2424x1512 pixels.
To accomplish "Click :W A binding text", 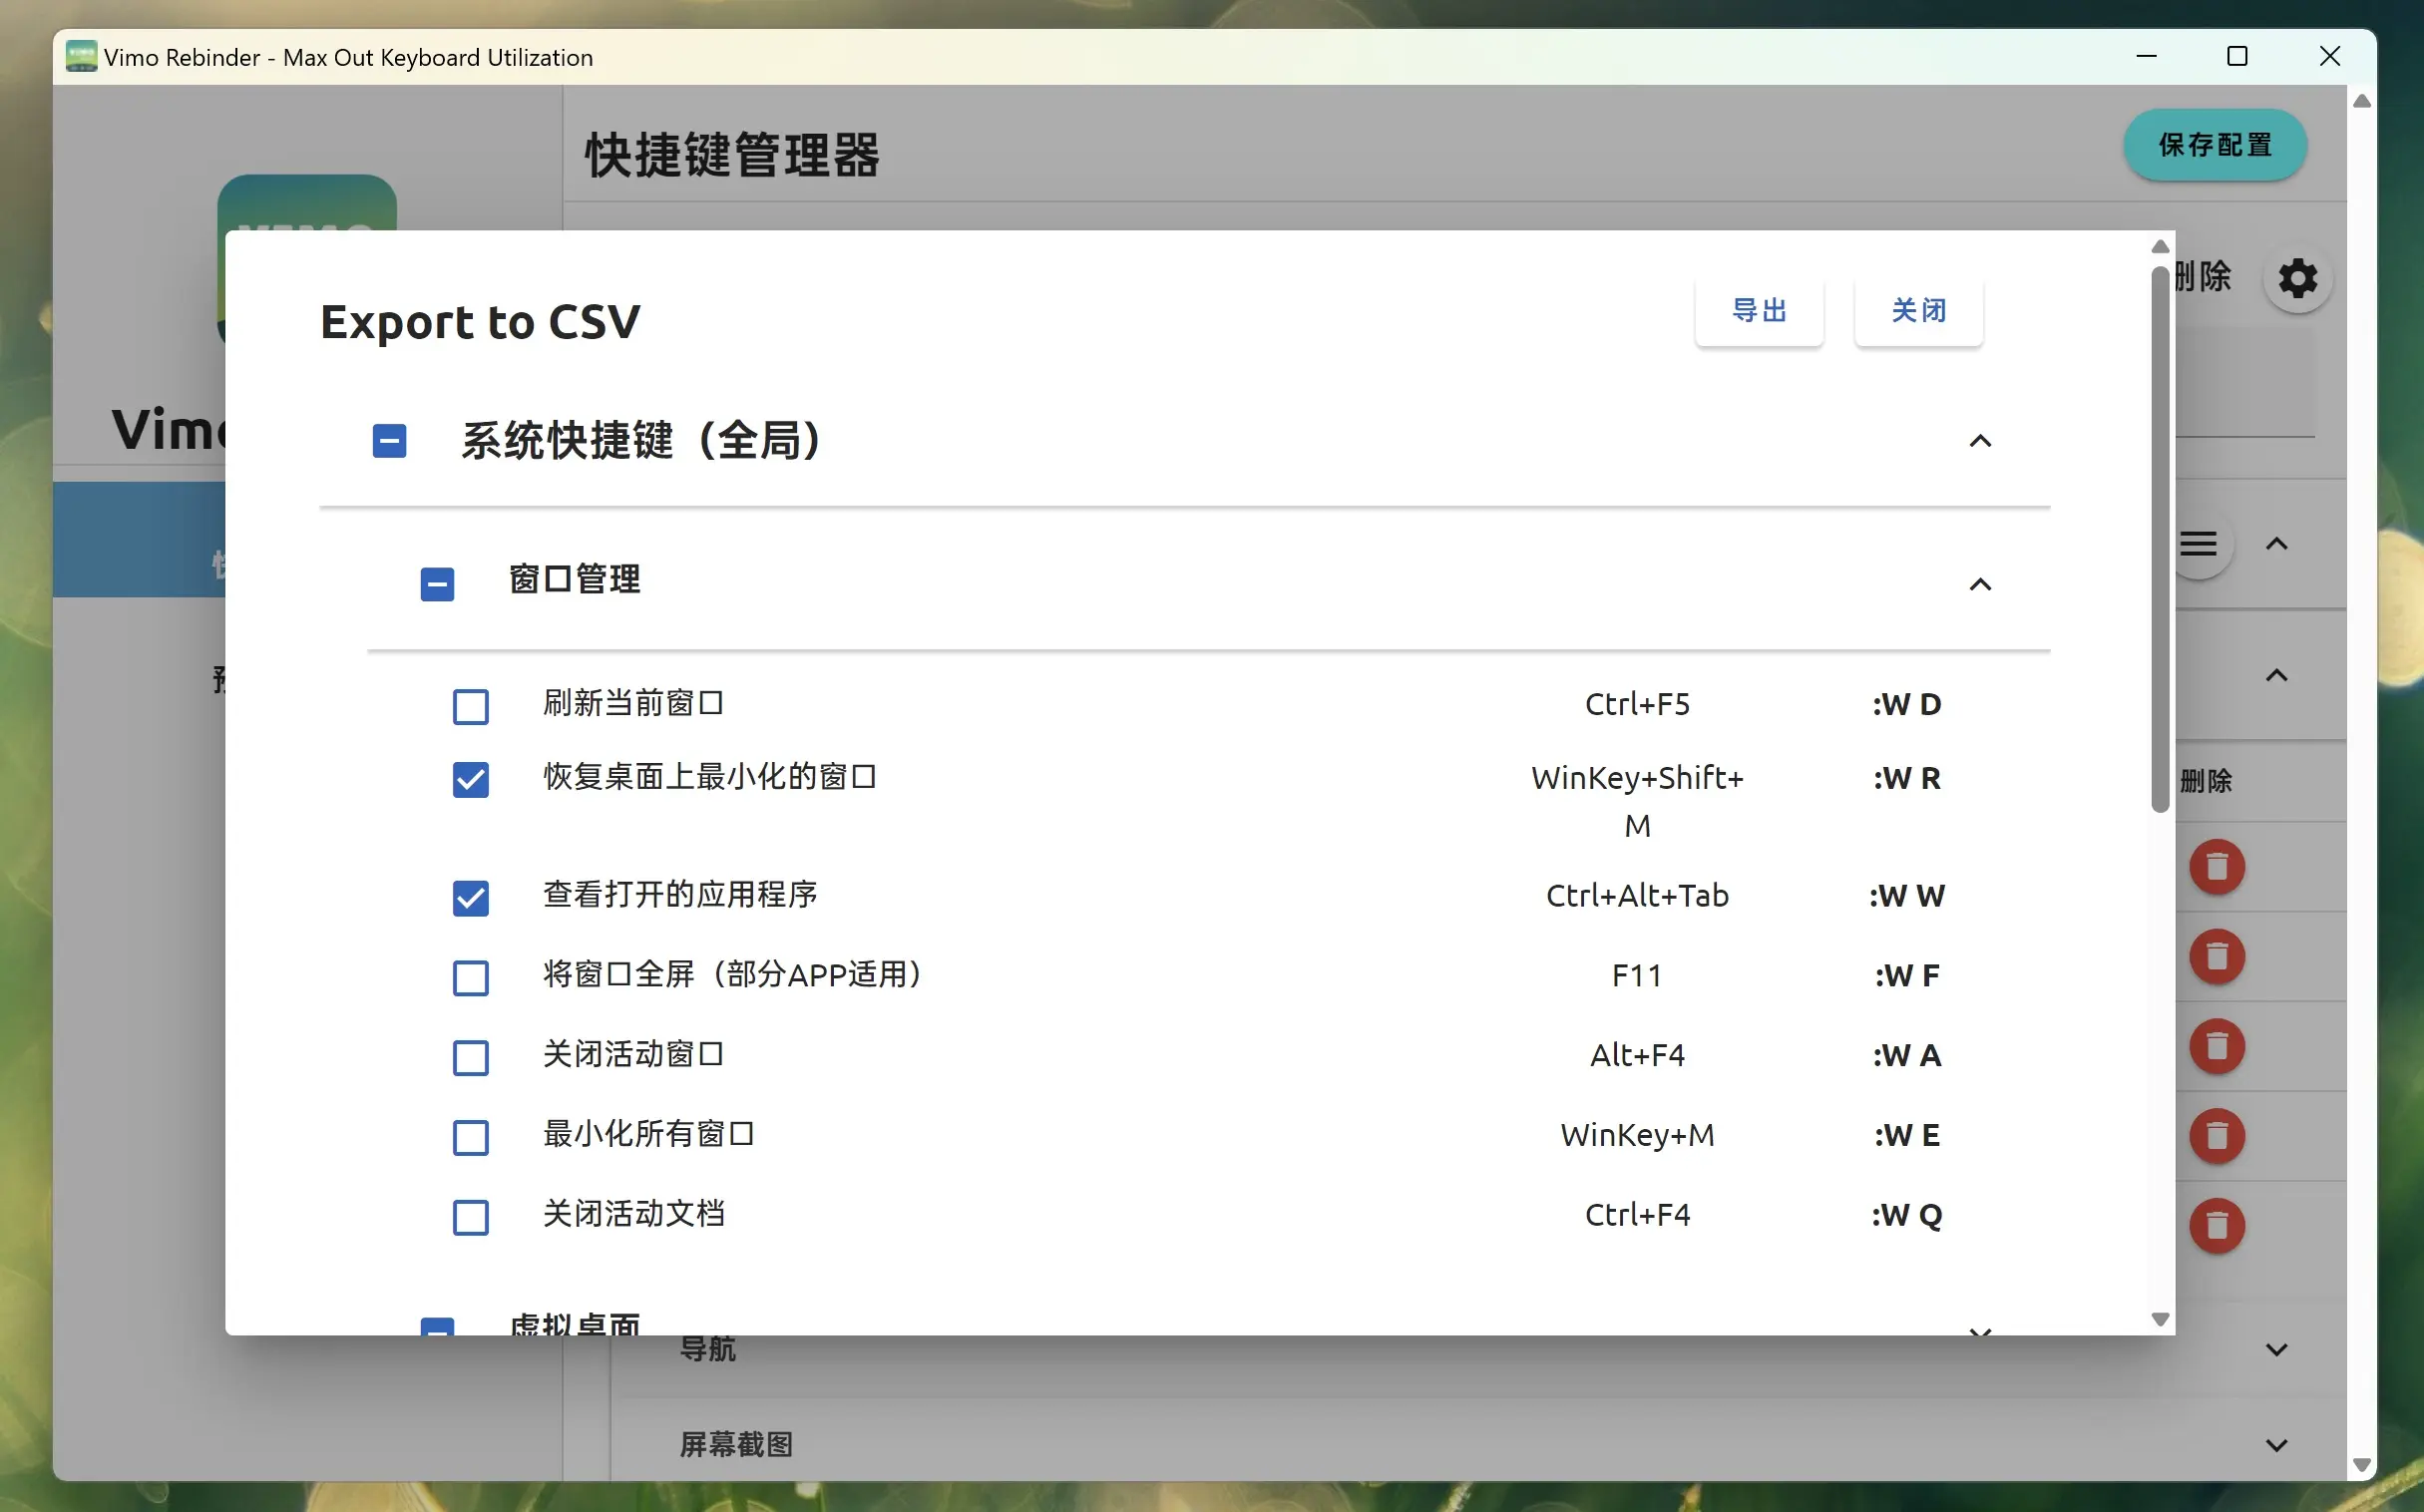I will point(1907,1055).
